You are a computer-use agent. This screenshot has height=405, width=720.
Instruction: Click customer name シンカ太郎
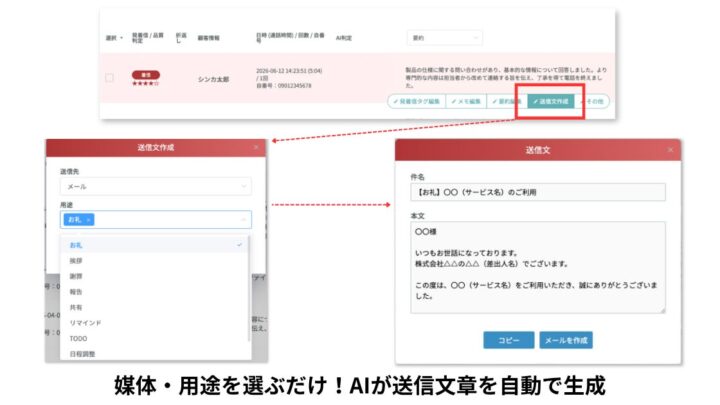213,79
